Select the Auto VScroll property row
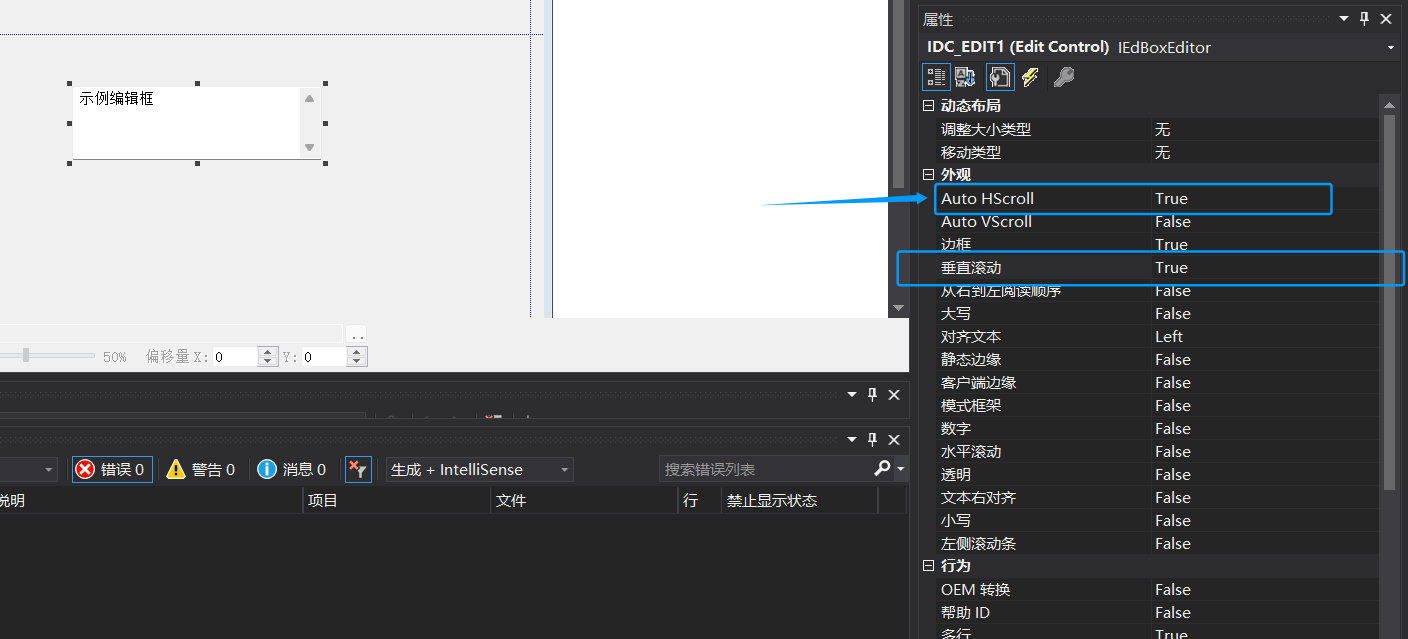1408x639 pixels. click(x=1157, y=221)
